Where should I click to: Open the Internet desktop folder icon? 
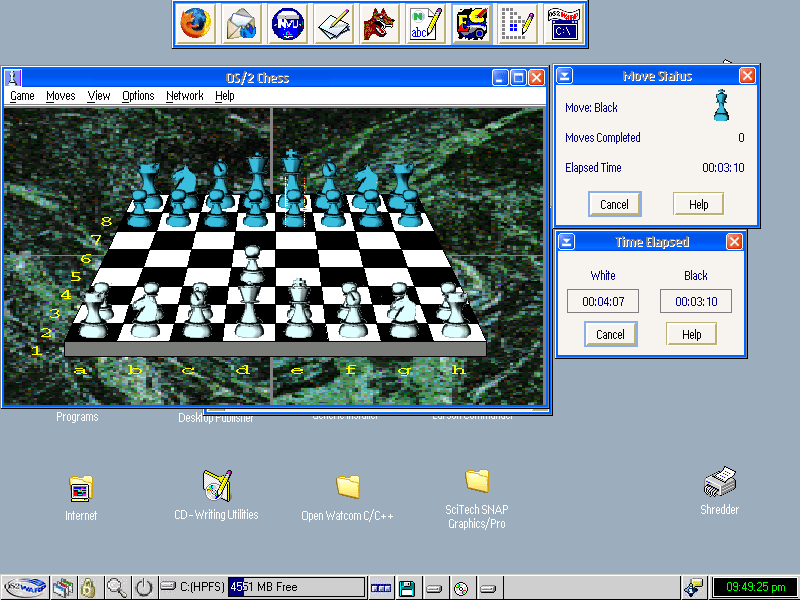click(x=81, y=489)
